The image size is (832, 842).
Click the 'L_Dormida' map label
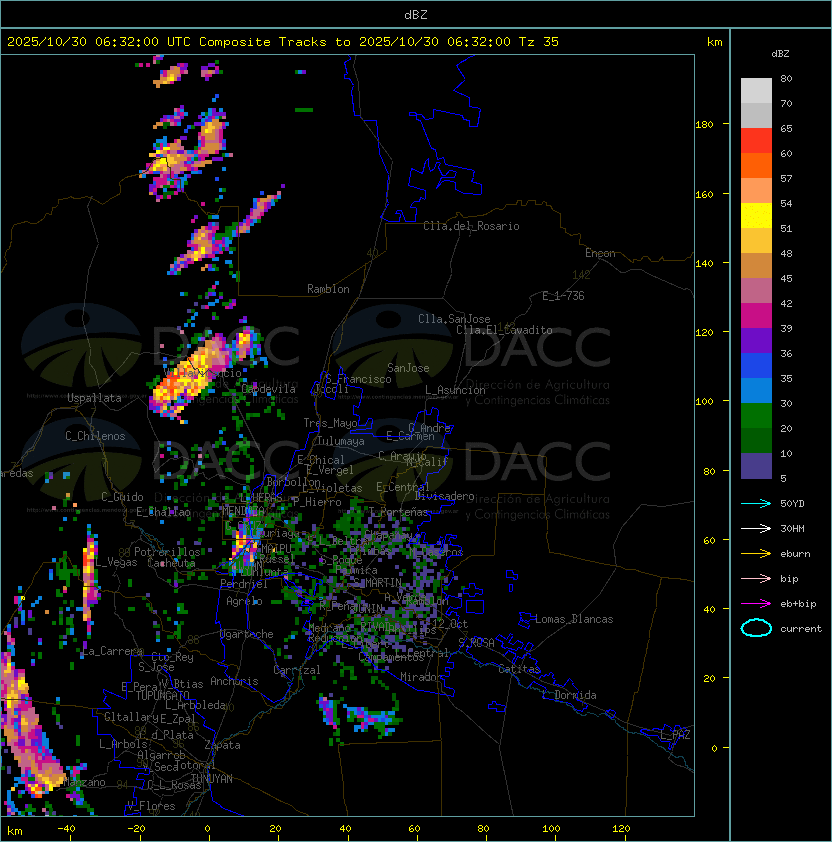(x=569, y=695)
